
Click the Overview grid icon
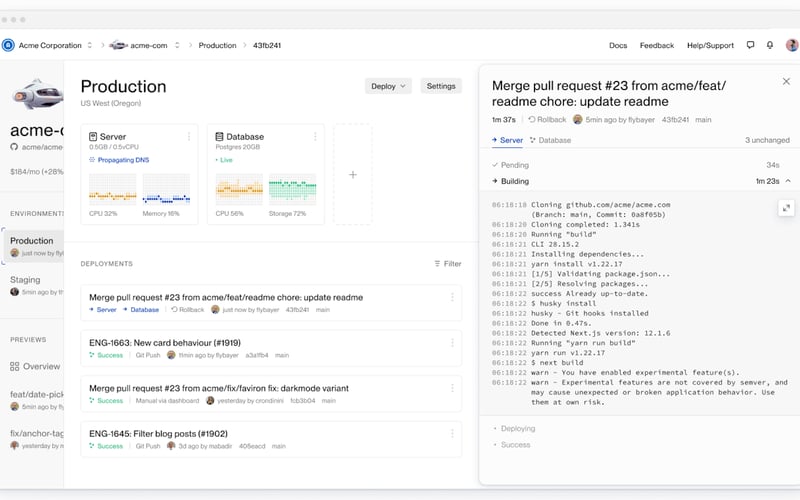14,366
